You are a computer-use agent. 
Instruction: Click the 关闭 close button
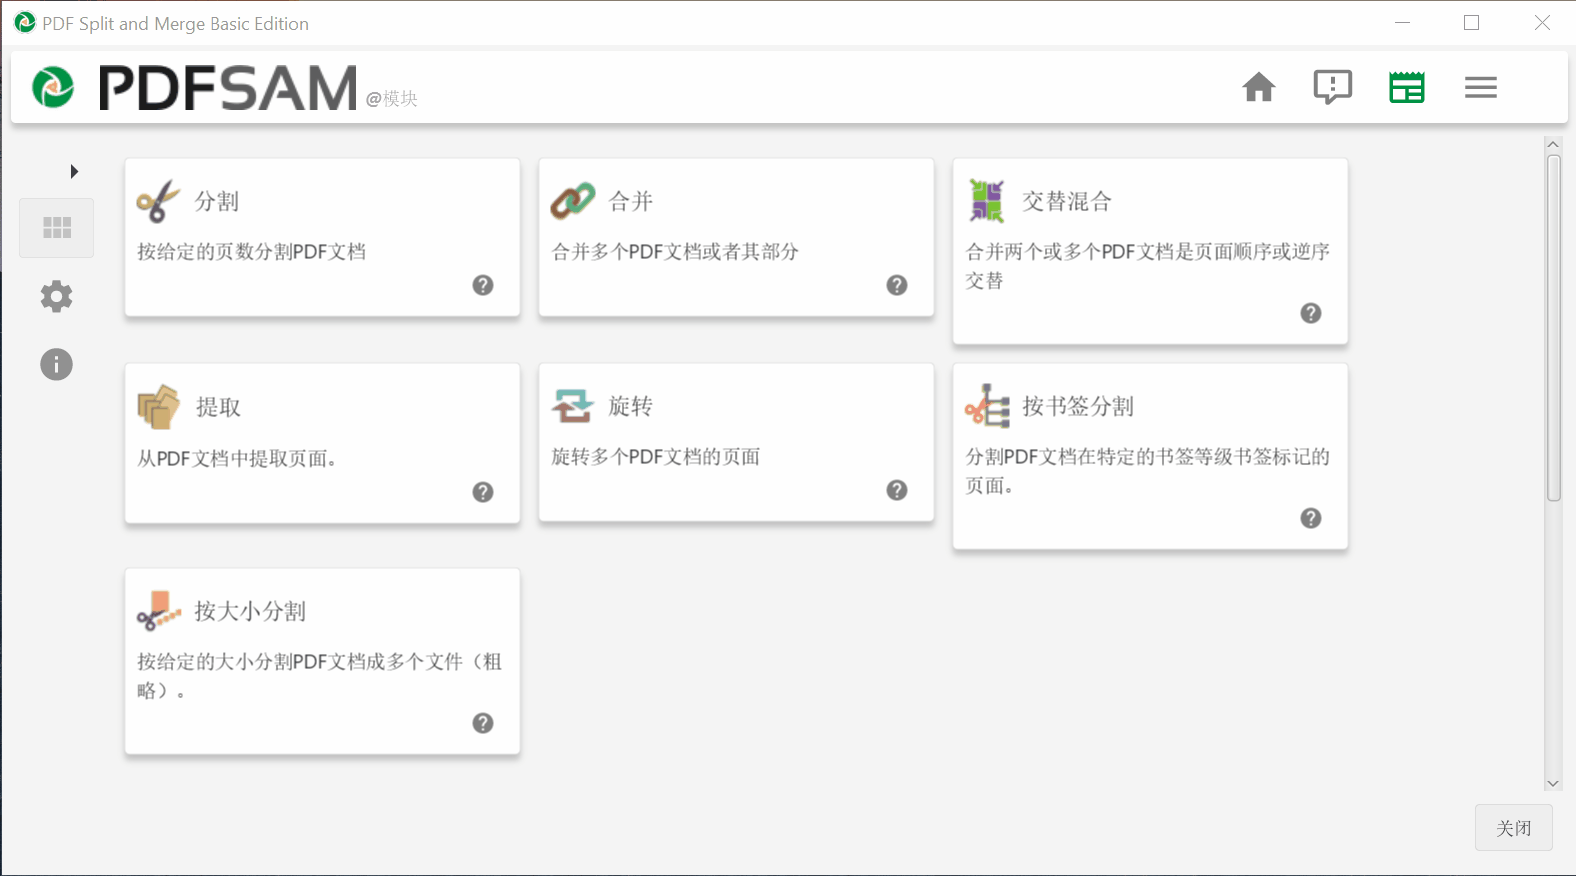pos(1514,828)
